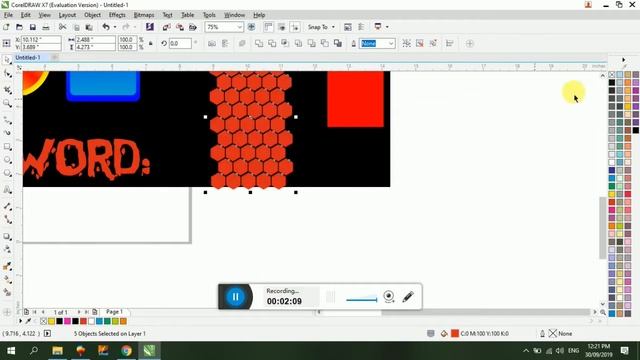
Task: Open Chrome from the taskbar
Action: pyautogui.click(x=126, y=351)
